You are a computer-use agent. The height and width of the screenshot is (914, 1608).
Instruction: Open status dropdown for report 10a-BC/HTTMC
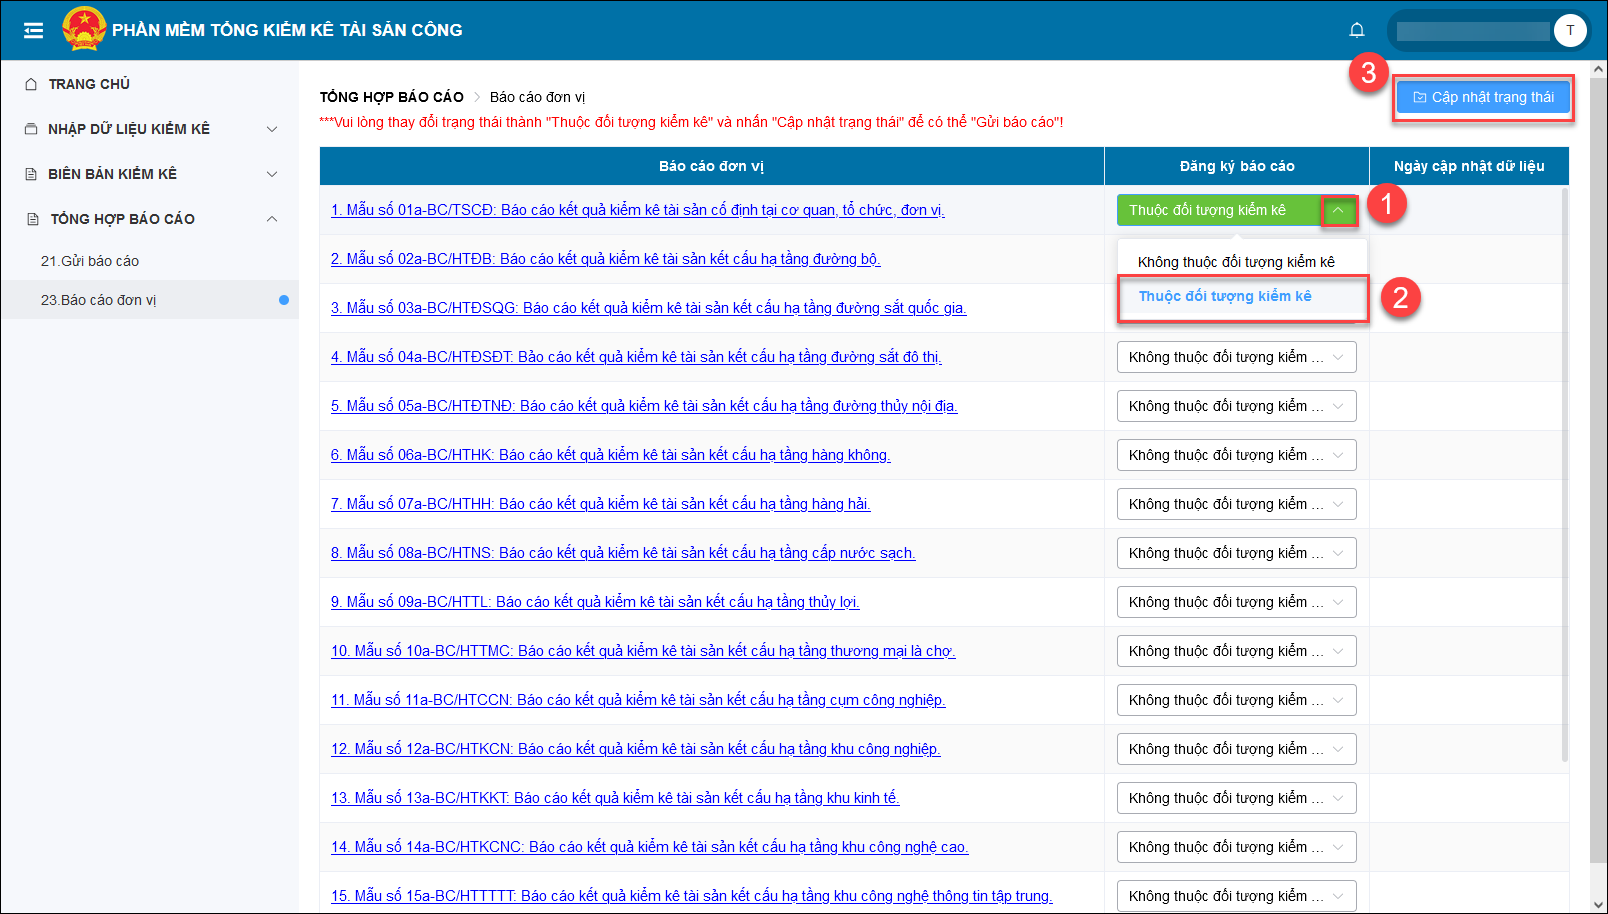1236,651
